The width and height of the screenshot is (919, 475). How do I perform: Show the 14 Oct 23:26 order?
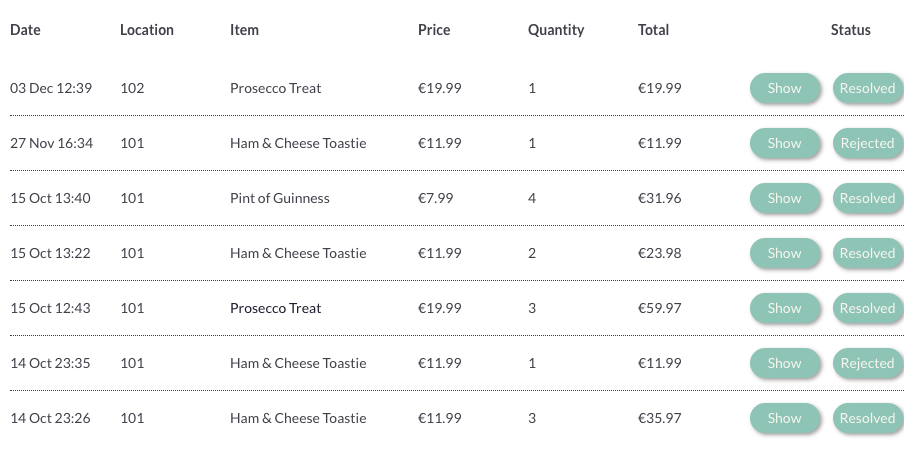click(x=785, y=418)
